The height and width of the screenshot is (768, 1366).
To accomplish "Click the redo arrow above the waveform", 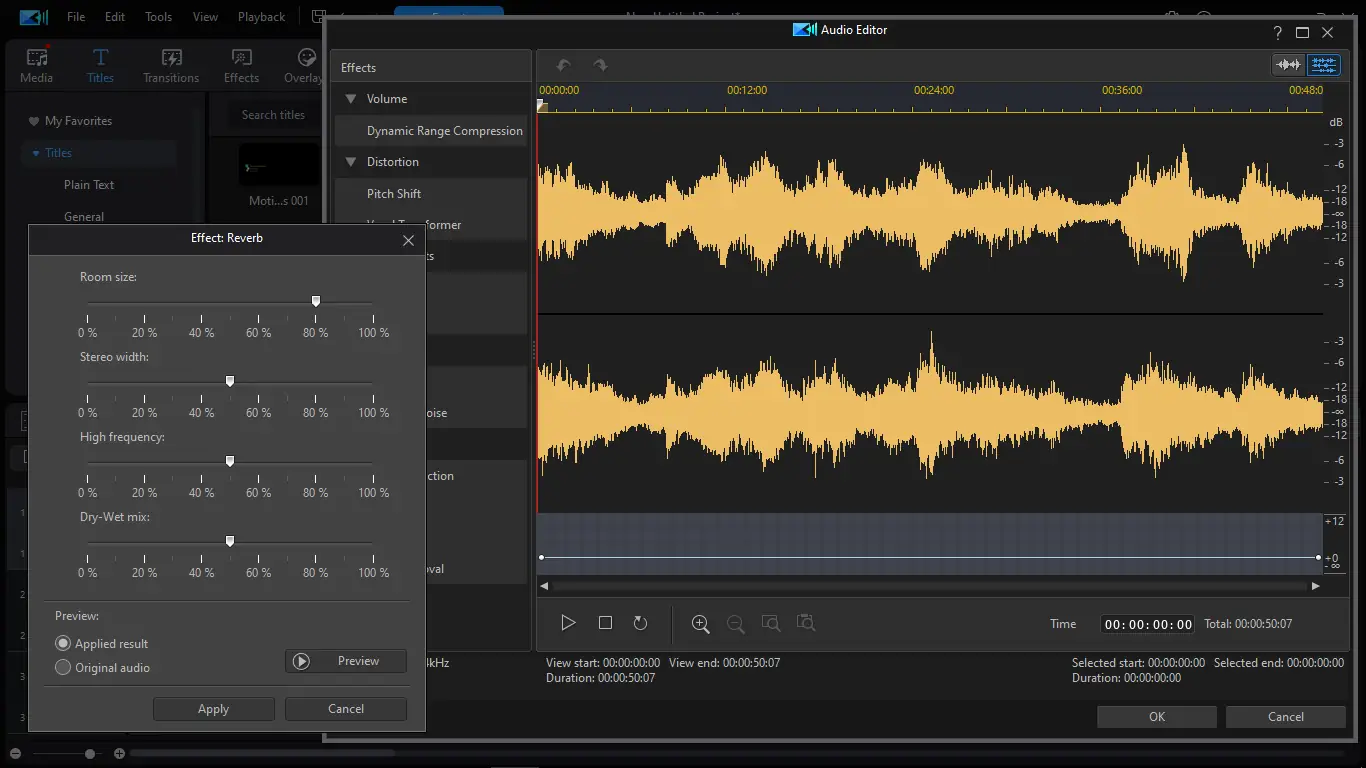I will [x=600, y=65].
